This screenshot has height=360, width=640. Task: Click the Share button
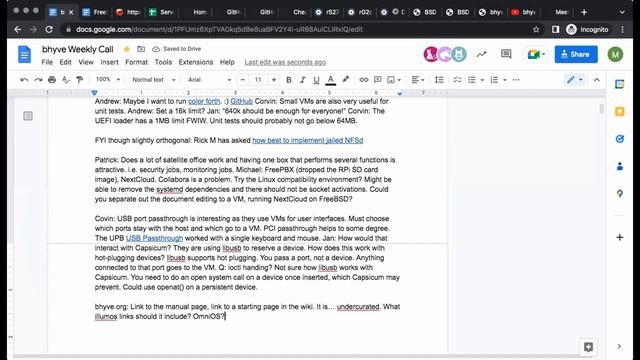(x=576, y=54)
